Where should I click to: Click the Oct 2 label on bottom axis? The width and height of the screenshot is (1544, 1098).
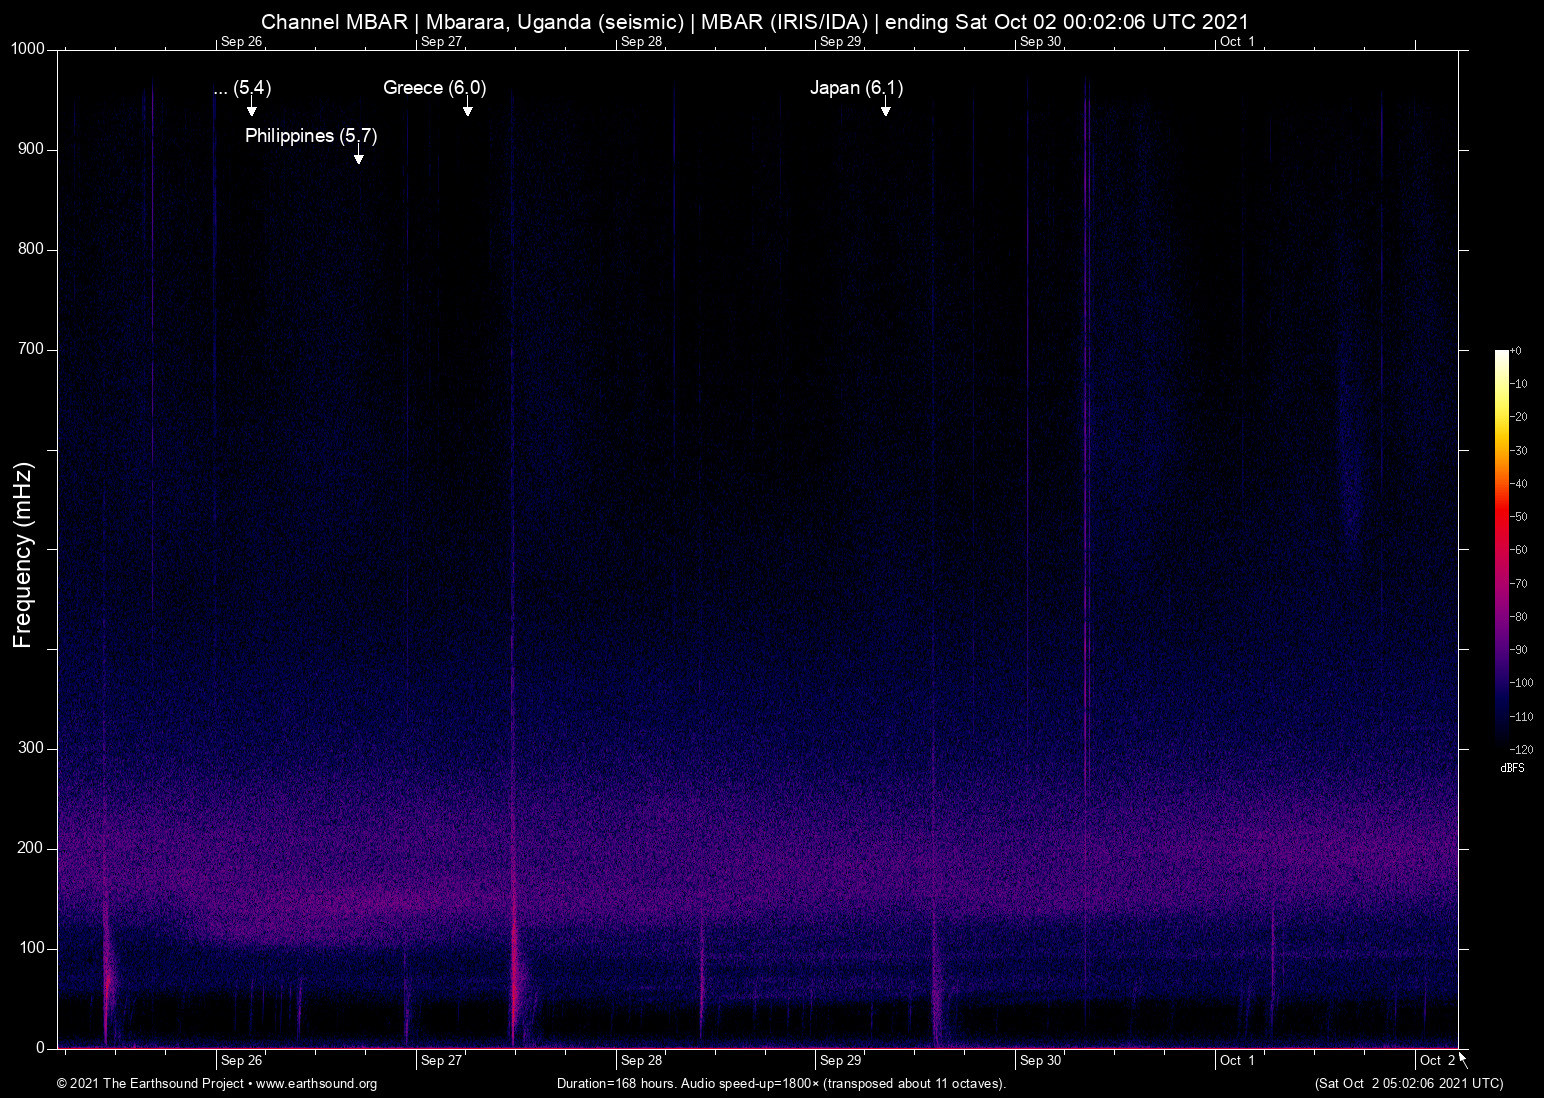[1436, 1061]
